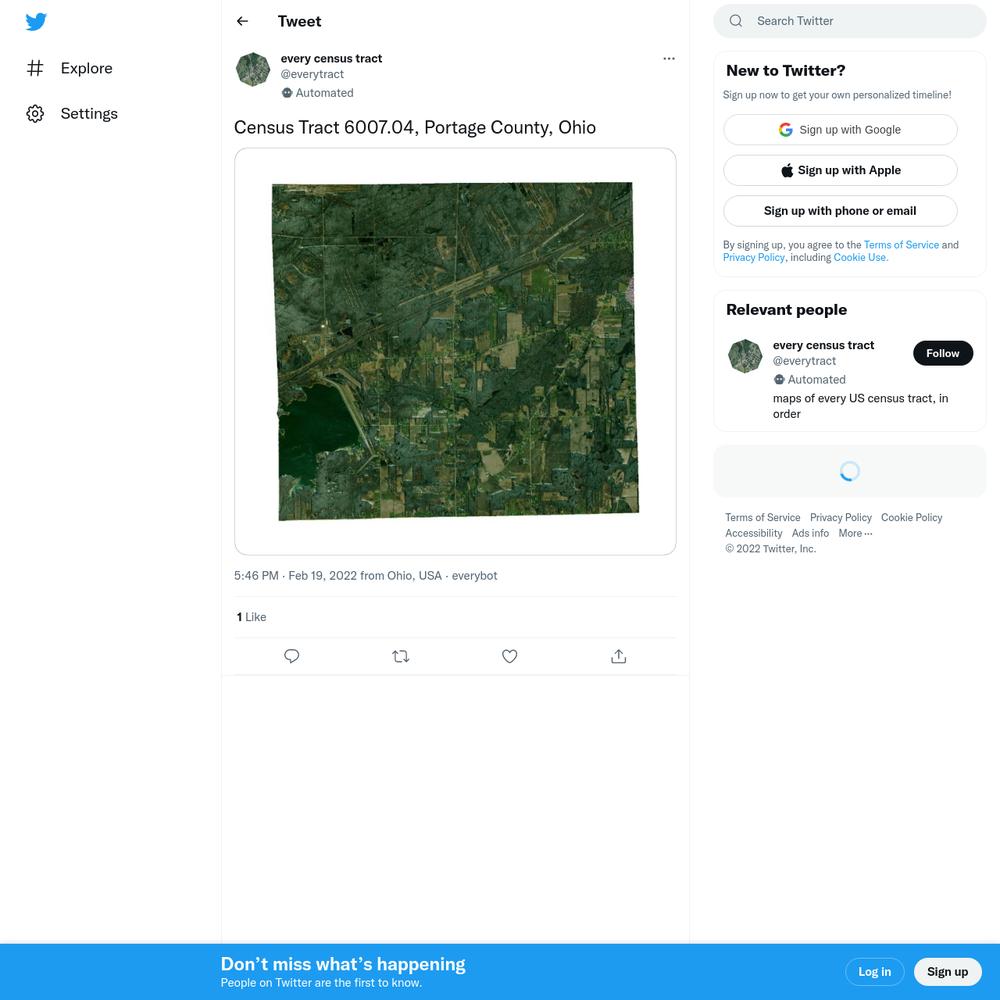The image size is (1000, 1000).
Task: Click the Explore hashtag icon
Action: coord(35,68)
